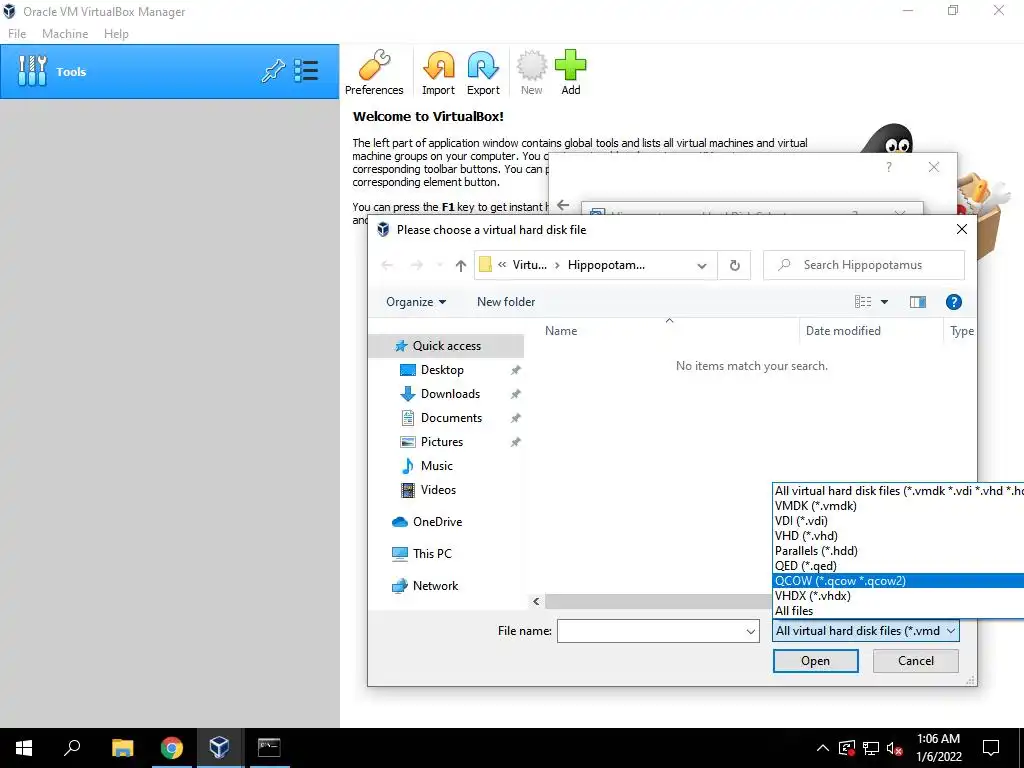Click the help question mark in wizard window

pos(888,167)
